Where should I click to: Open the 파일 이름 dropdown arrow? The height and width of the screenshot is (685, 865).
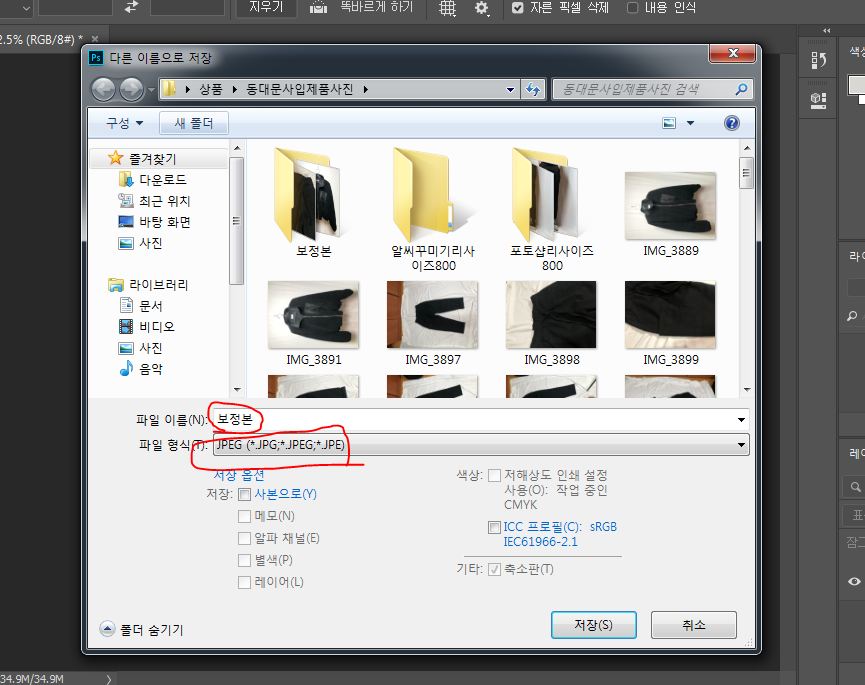[x=741, y=420]
